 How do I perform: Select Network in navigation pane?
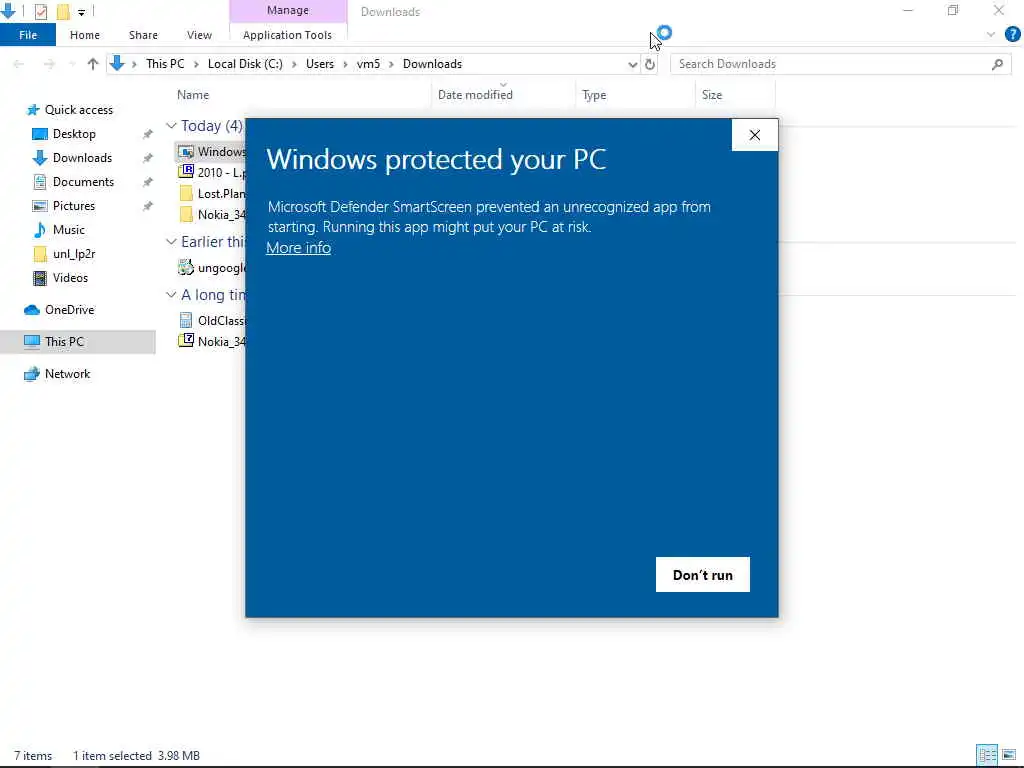click(x=67, y=374)
